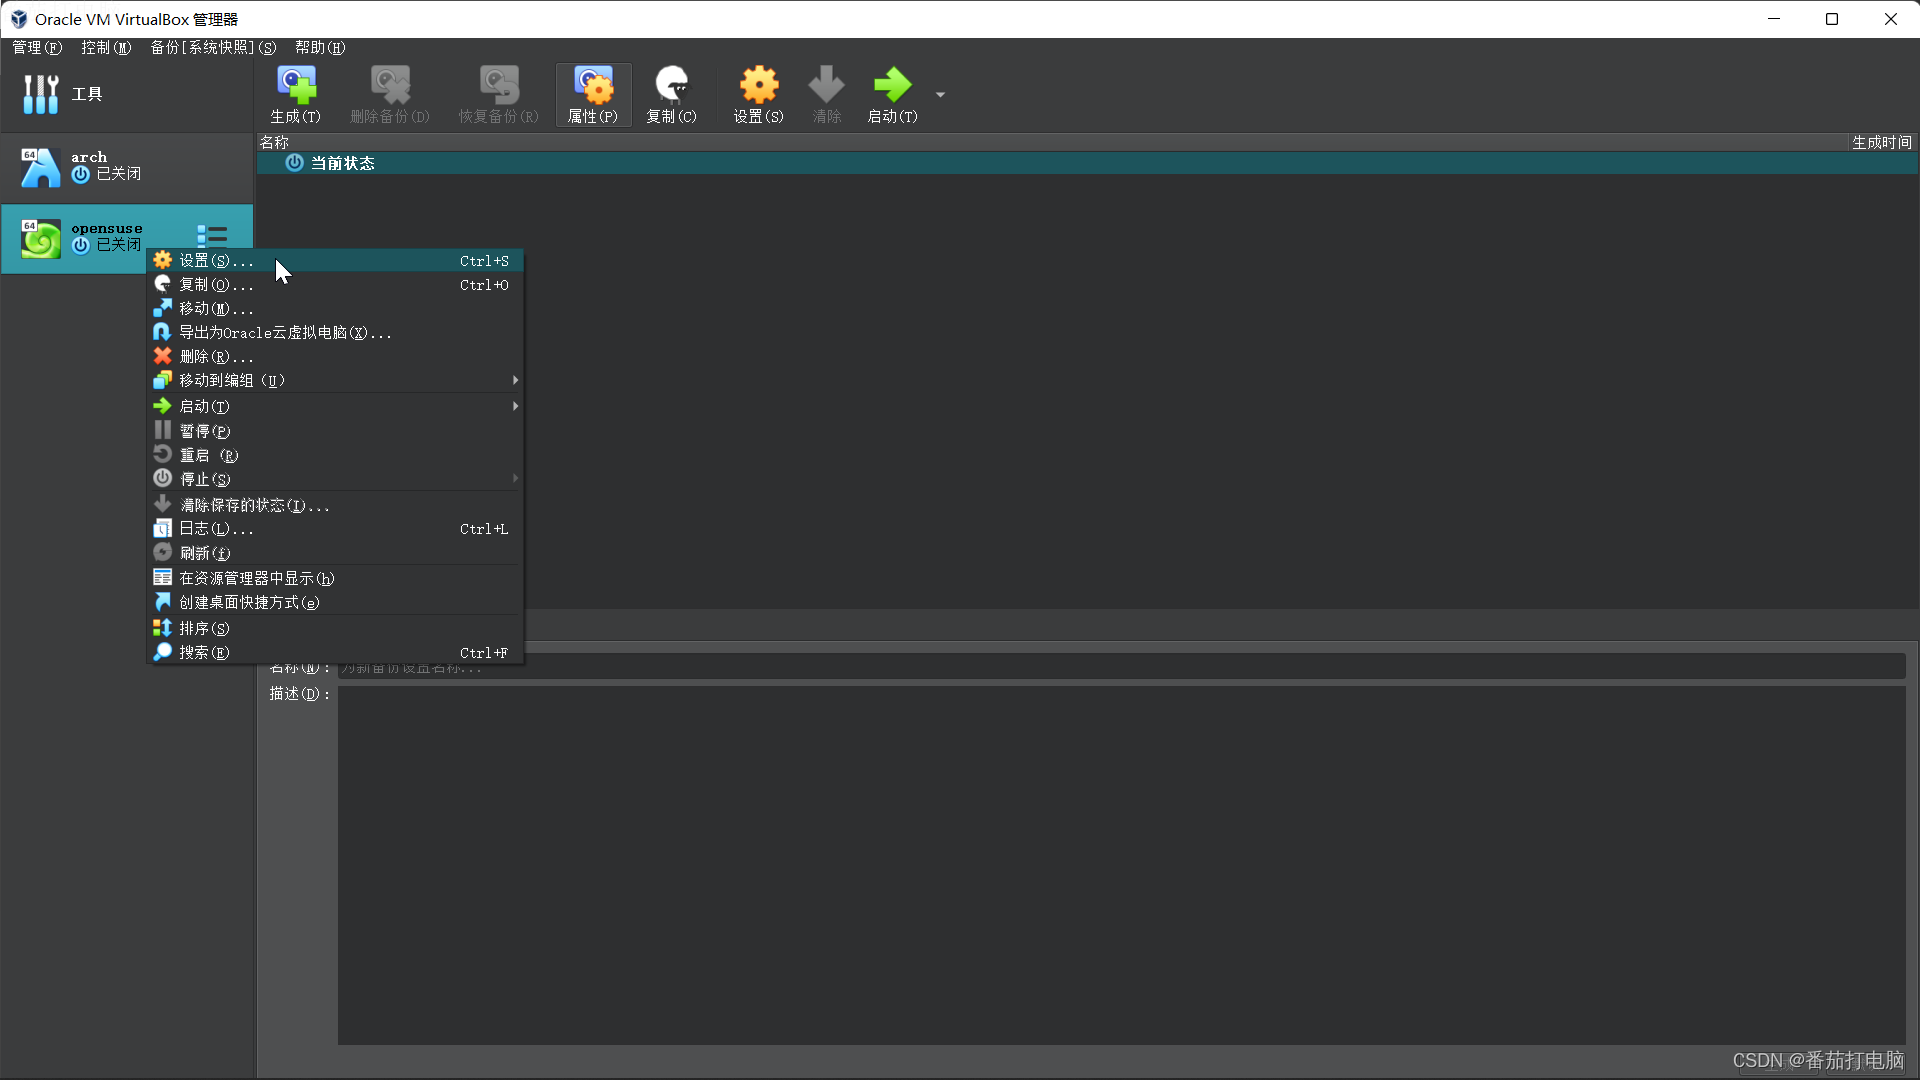Choose 删除(R)... in the context menu
Viewport: 1920px width, 1080px height.
pyautogui.click(x=335, y=357)
